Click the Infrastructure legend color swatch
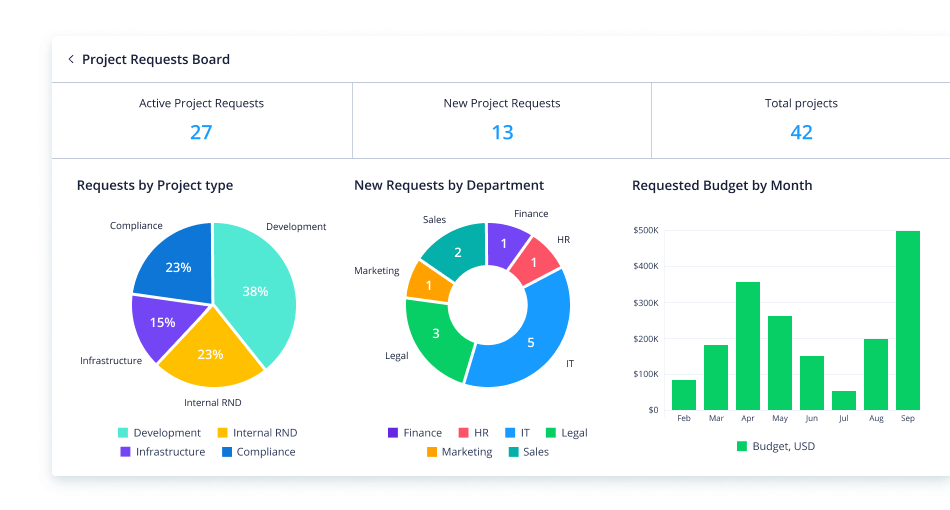This screenshot has width=950, height=510. coord(125,452)
